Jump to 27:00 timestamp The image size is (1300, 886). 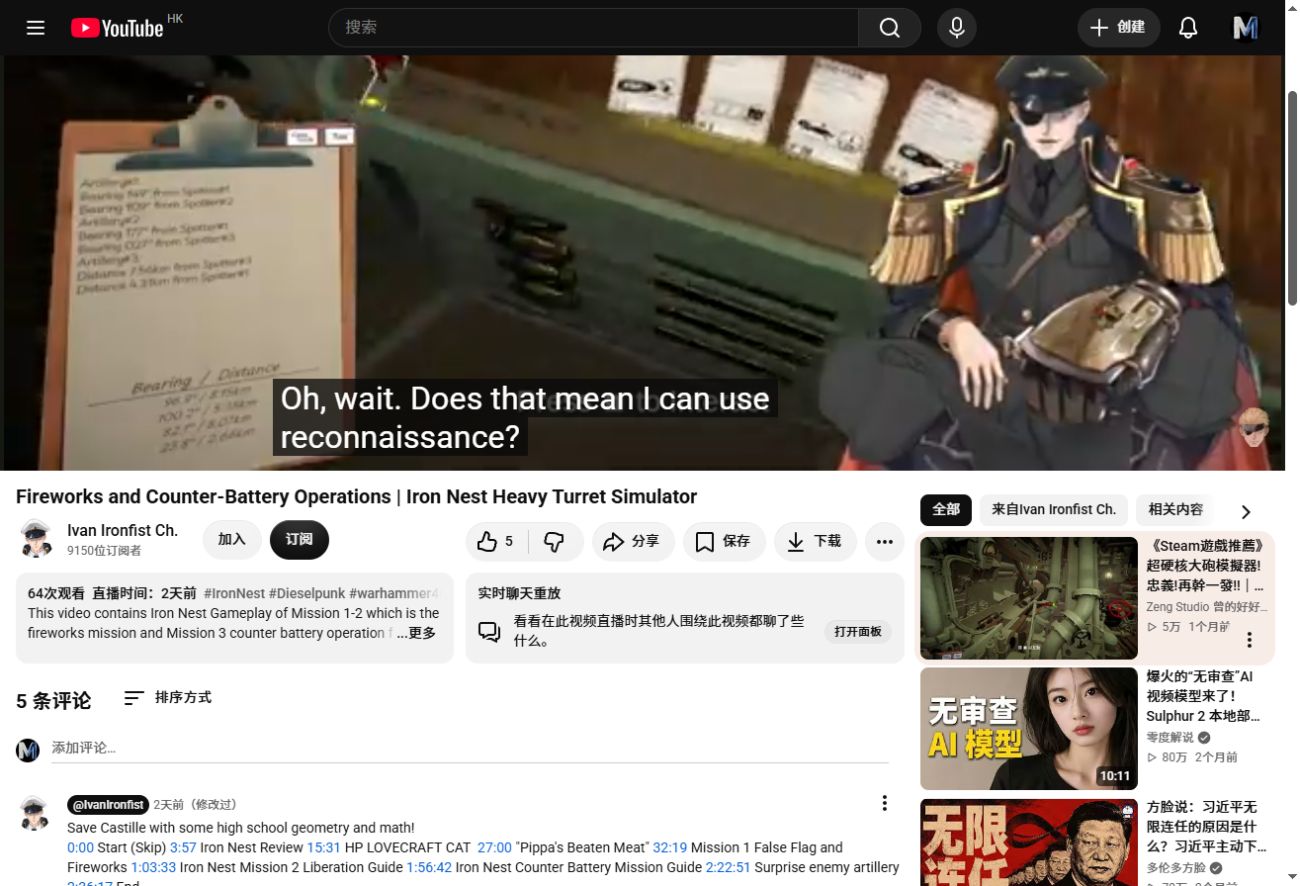(x=494, y=847)
